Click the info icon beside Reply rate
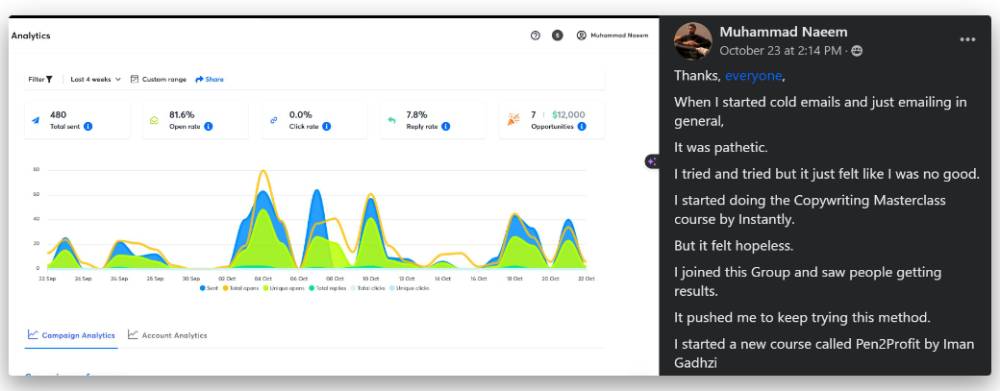The width and height of the screenshot is (1000, 391). 446,126
